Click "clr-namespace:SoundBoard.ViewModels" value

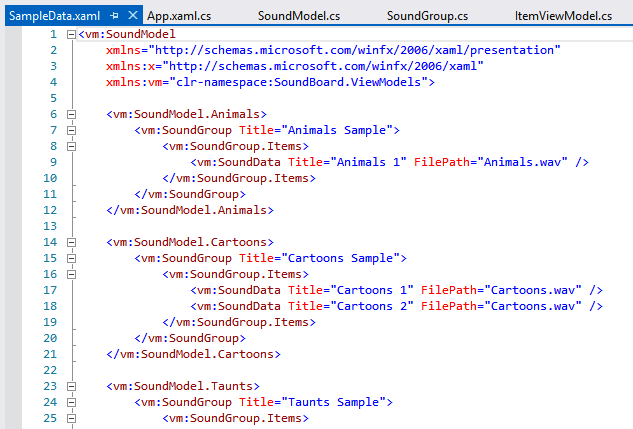click(298, 82)
